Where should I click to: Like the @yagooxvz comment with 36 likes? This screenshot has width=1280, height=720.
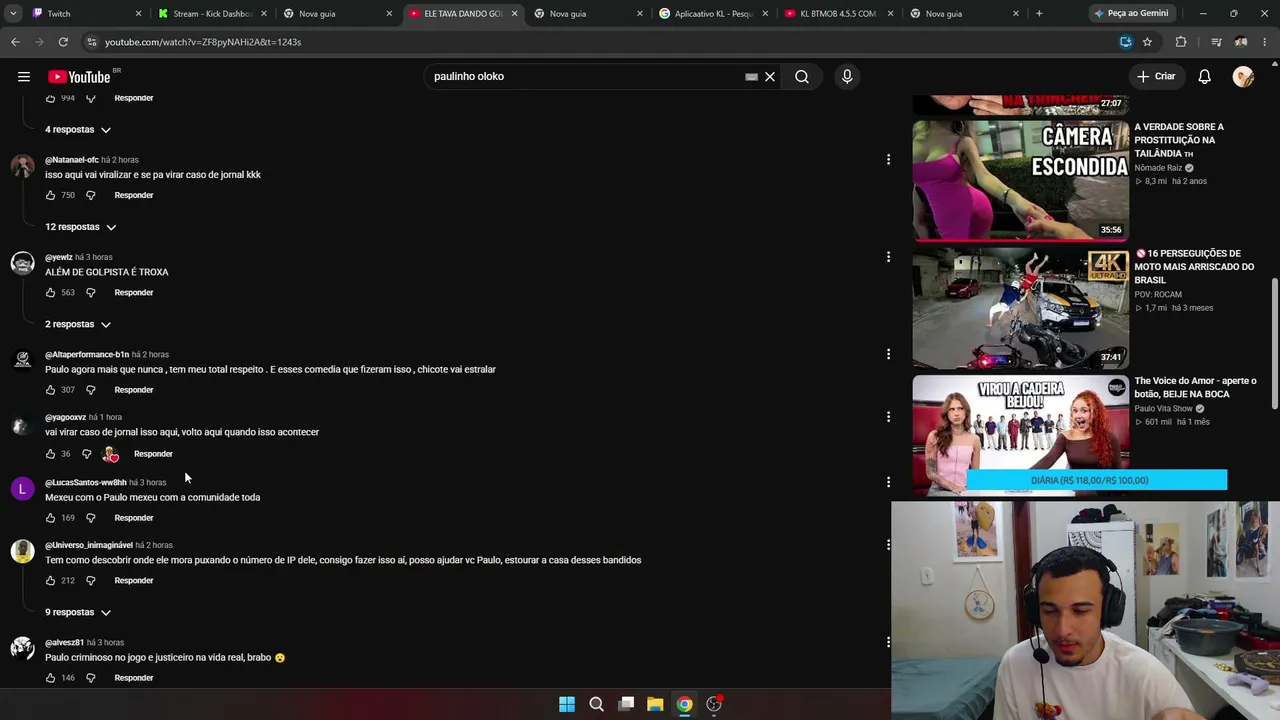coord(50,454)
